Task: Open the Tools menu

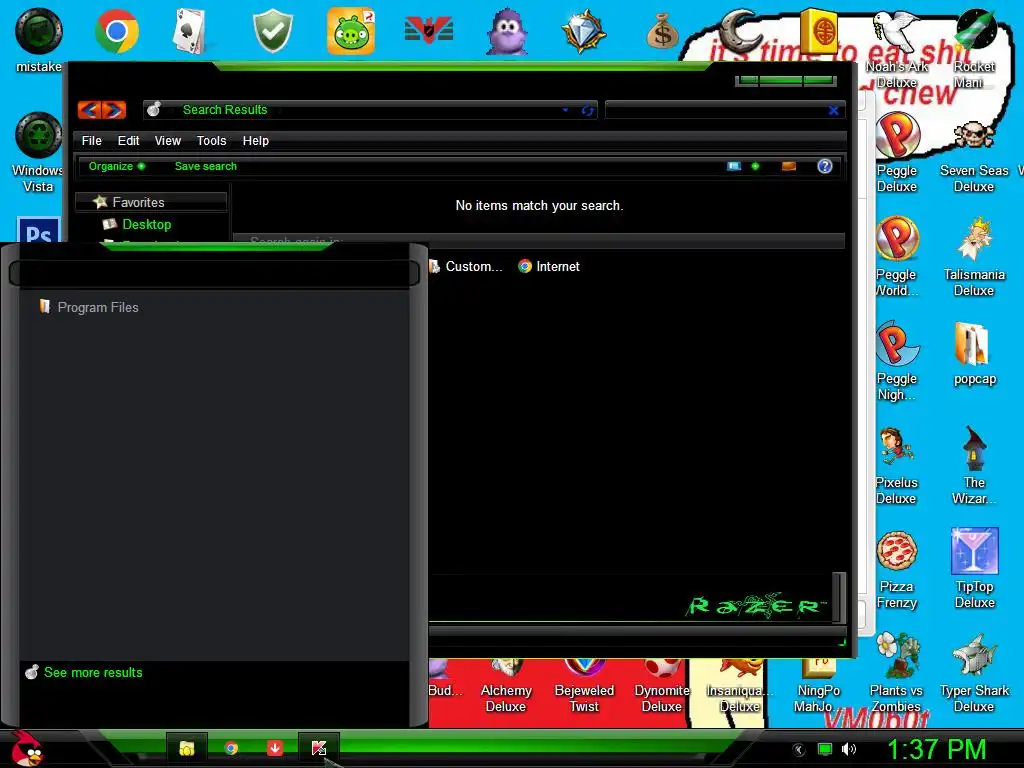Action: click(212, 140)
